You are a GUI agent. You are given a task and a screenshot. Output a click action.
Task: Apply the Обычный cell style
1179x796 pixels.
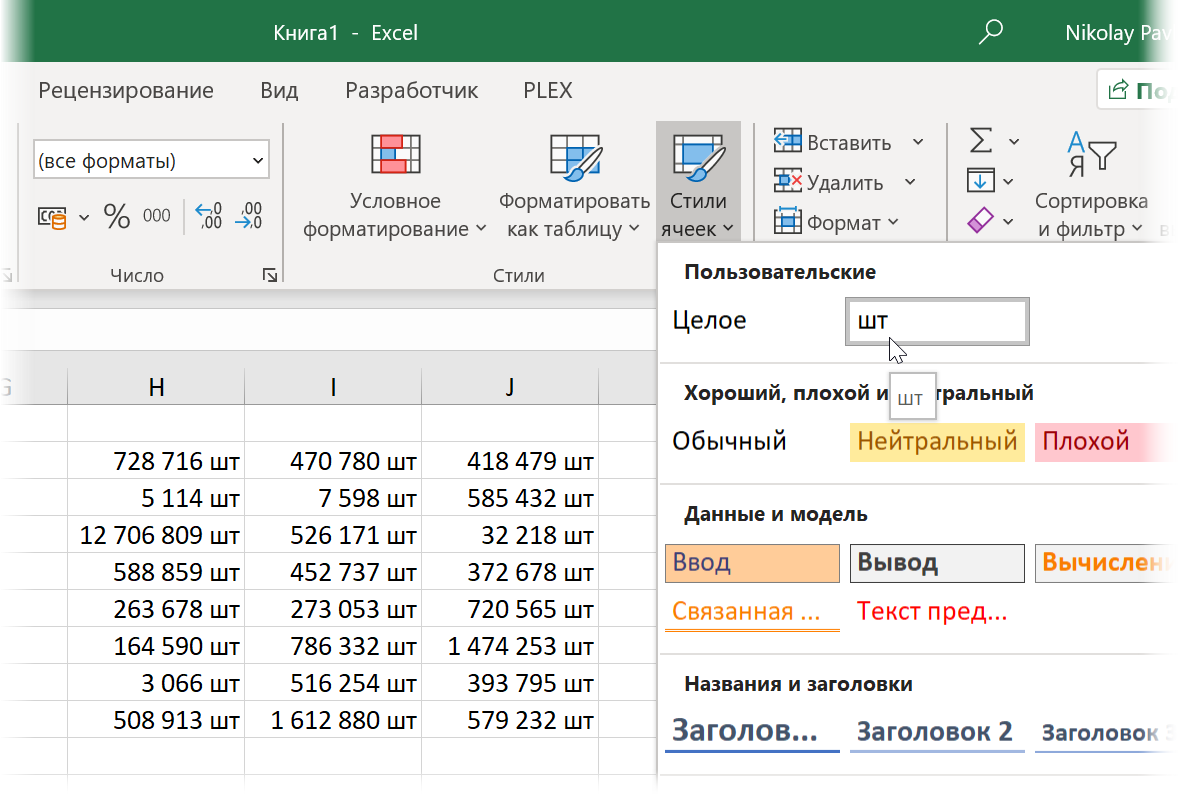[x=752, y=441]
